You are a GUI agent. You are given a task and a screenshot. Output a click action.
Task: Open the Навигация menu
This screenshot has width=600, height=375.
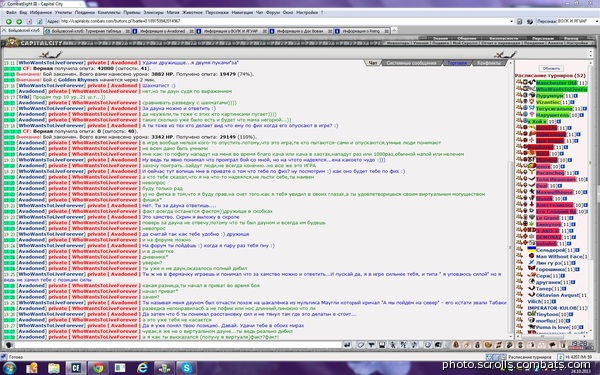coord(242,12)
